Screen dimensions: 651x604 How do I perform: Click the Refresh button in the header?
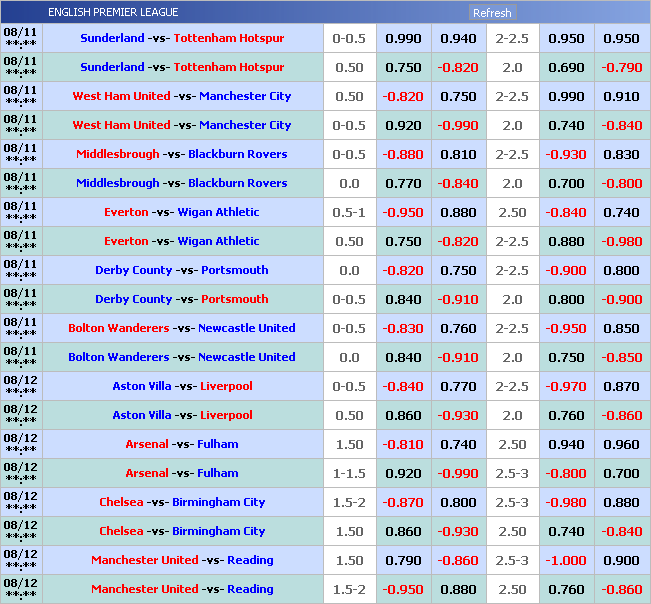pos(491,13)
